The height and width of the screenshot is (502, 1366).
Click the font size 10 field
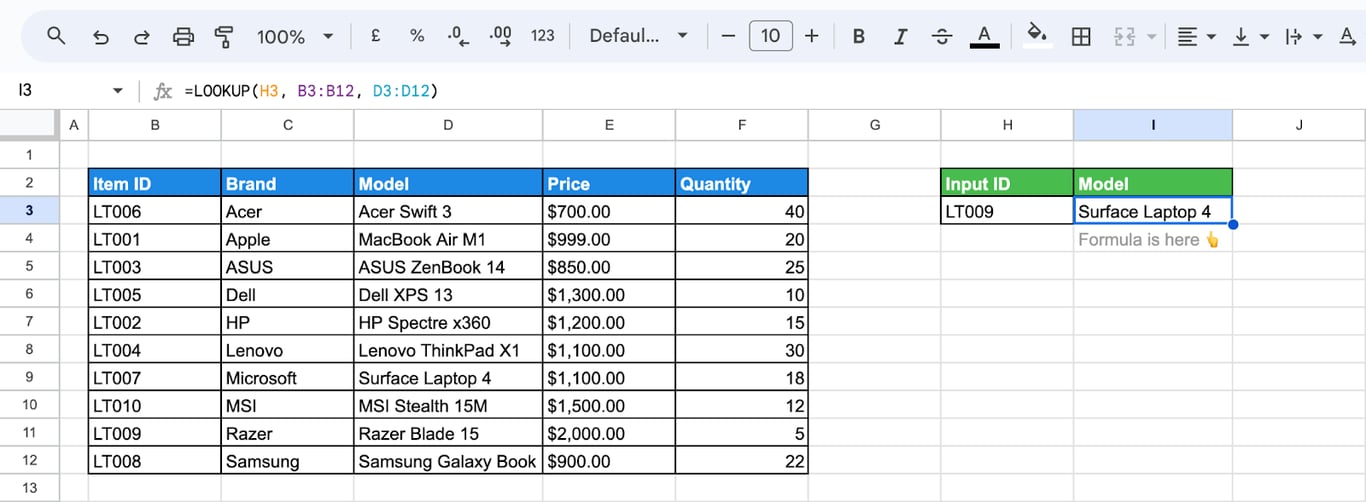770,36
